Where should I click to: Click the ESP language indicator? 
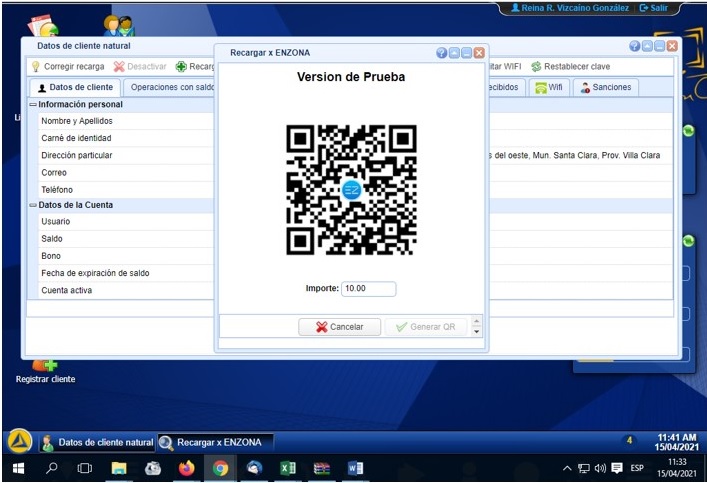pos(637,469)
